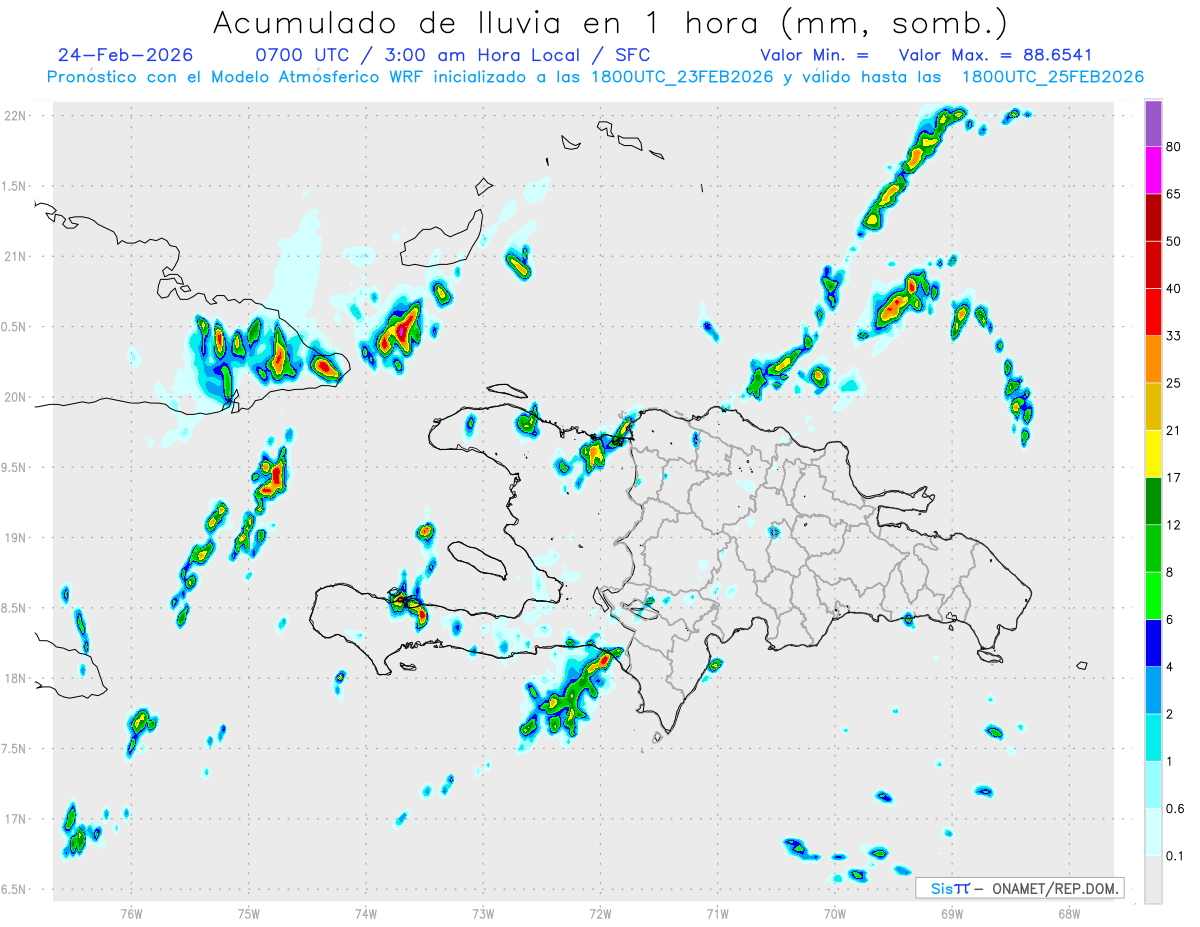Click the '25' value on the color scale

(1174, 384)
